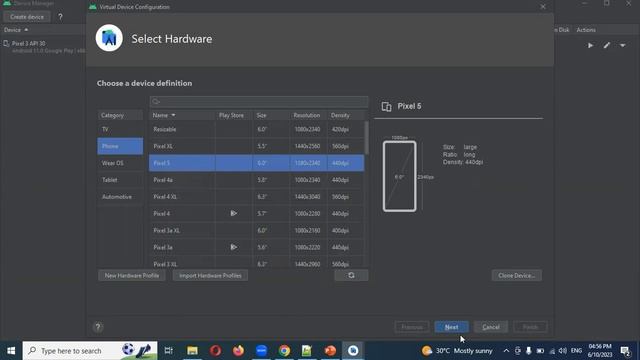
Task: Open the Windows Start menu
Action: tap(11, 351)
